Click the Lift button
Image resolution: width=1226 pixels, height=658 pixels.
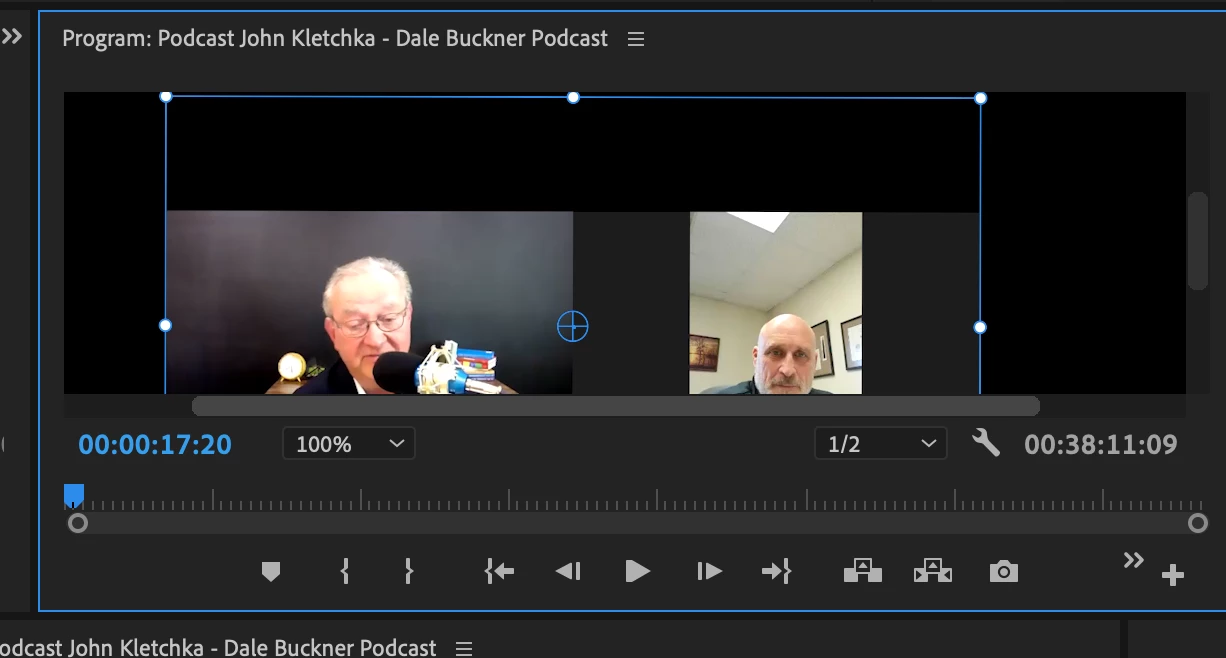tap(863, 571)
